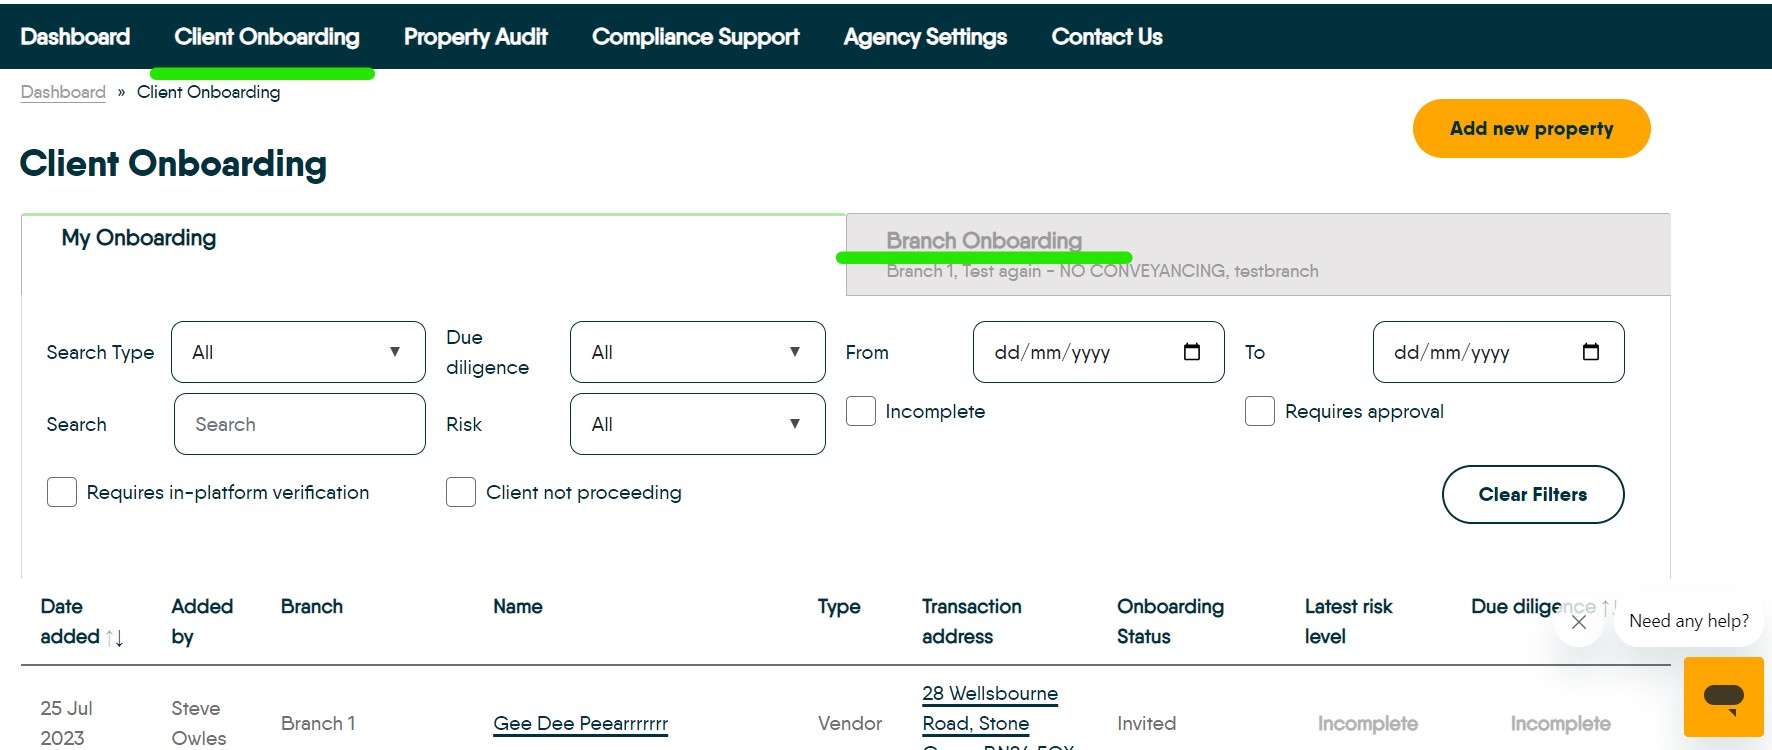
Task: Click the Name column header
Action: [518, 607]
